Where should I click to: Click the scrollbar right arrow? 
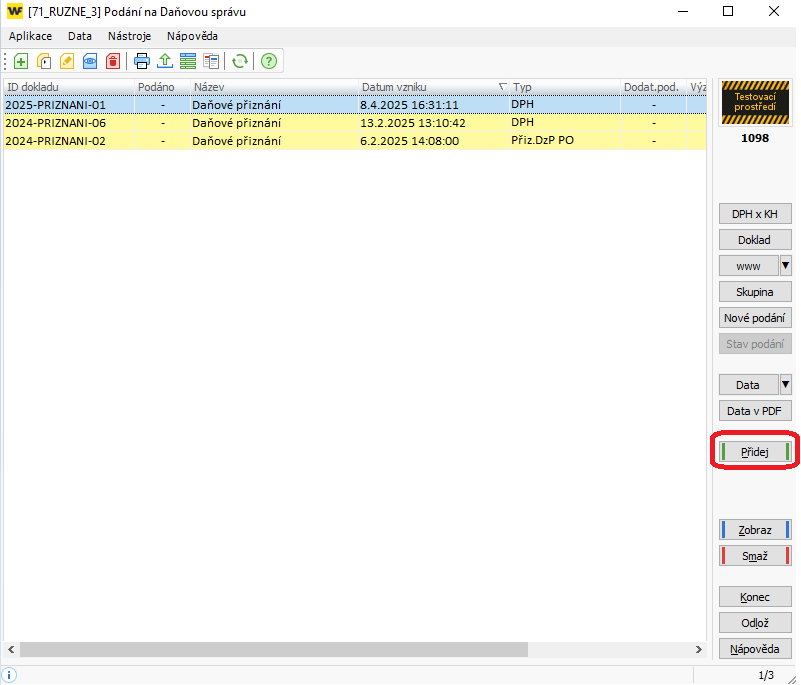pyautogui.click(x=699, y=649)
